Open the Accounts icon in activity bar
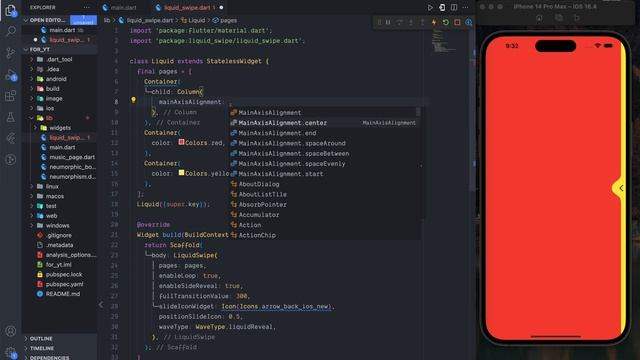Image resolution: width=640 pixels, height=360 pixels. click(11, 331)
